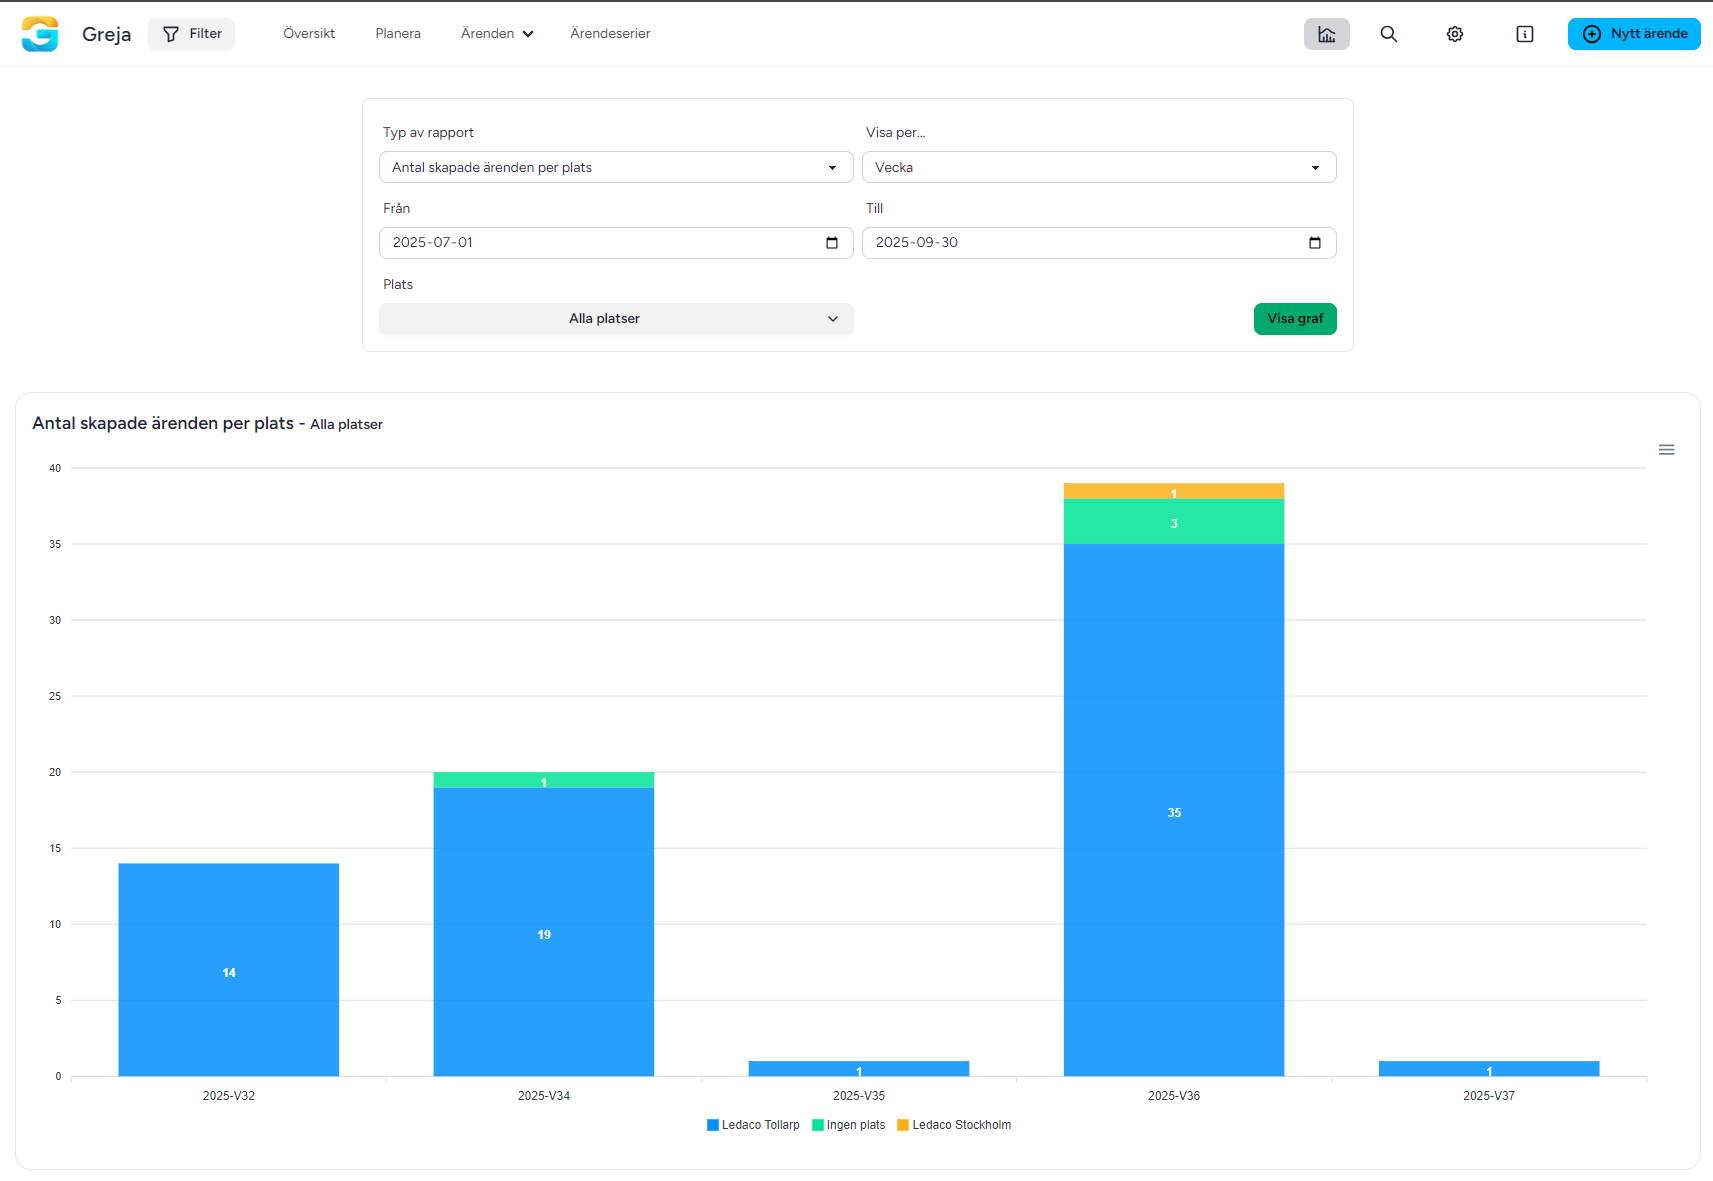Open the Visa per Vecka dropdown
The height and width of the screenshot is (1181, 1713).
(x=1098, y=167)
